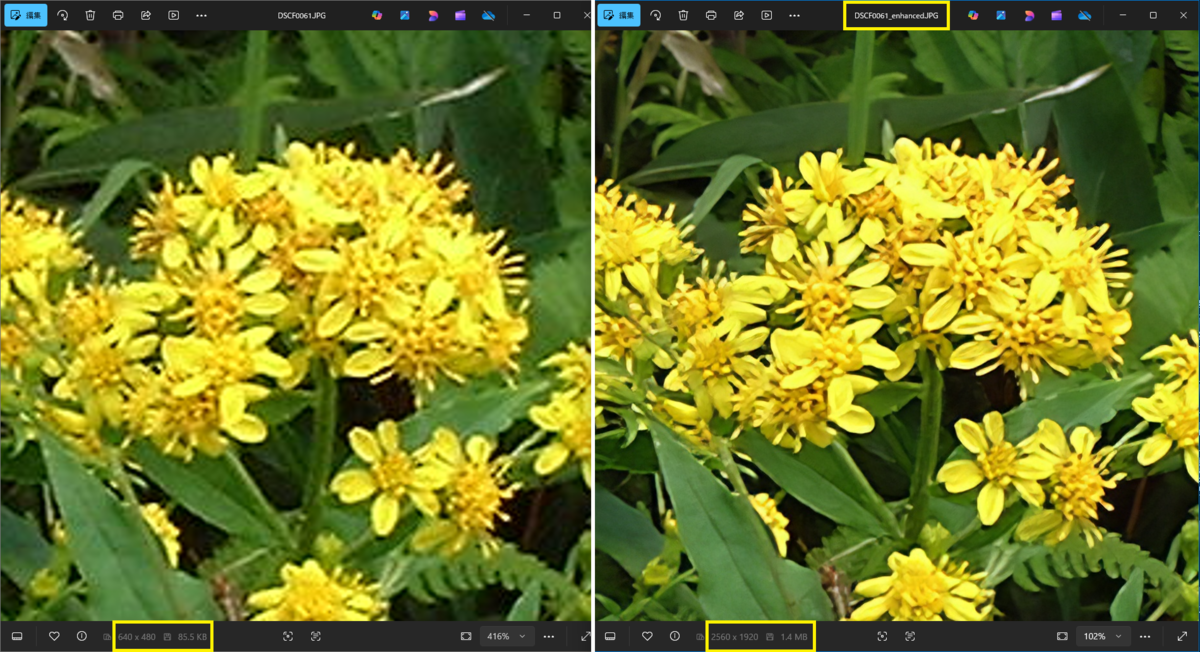
Task: Click the OneDrive cloud icon in DSCF0061_enhanced.JPG window
Action: coord(1085,15)
